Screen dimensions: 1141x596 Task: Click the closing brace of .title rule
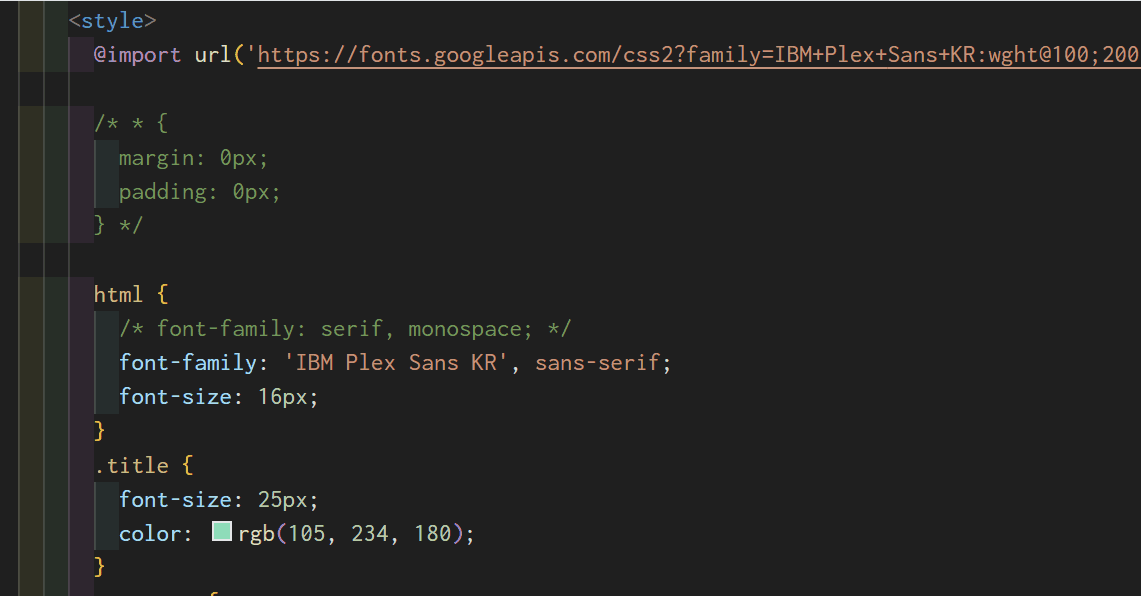(x=100, y=566)
